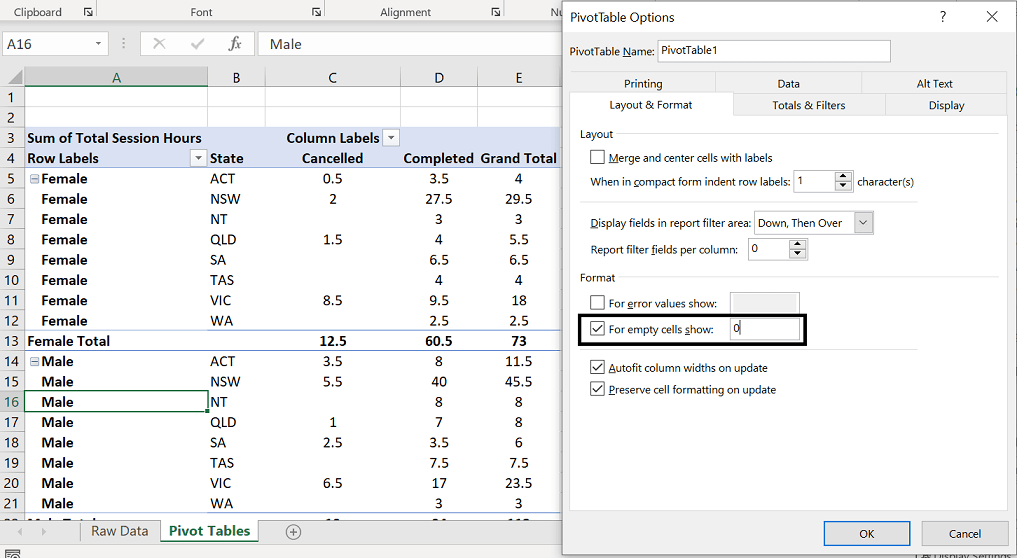
Task: Open Column Labels filter dropdown
Action: 391,138
